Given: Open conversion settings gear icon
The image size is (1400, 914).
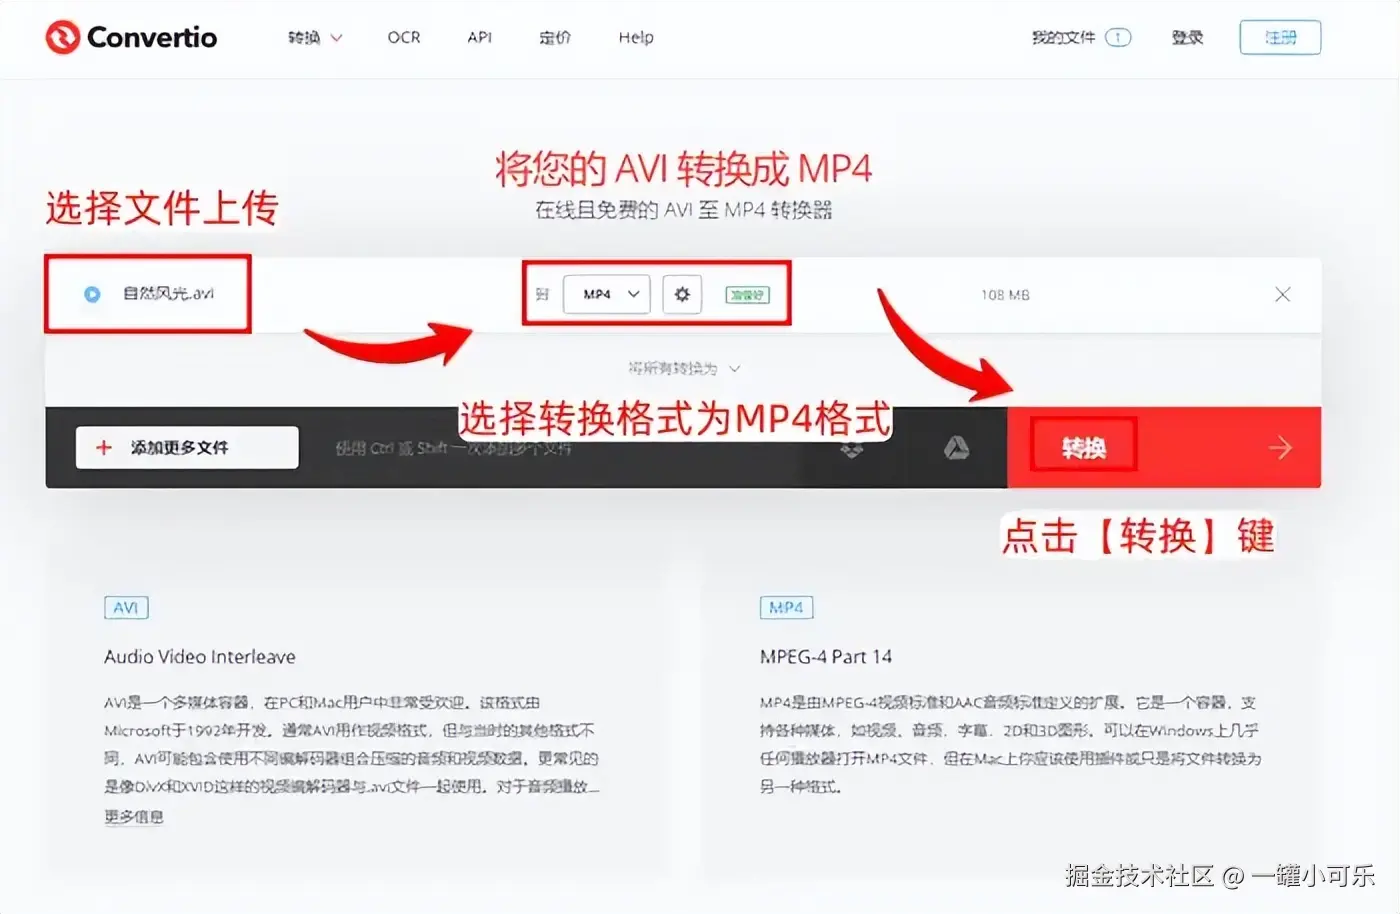Looking at the screenshot, I should [x=682, y=294].
